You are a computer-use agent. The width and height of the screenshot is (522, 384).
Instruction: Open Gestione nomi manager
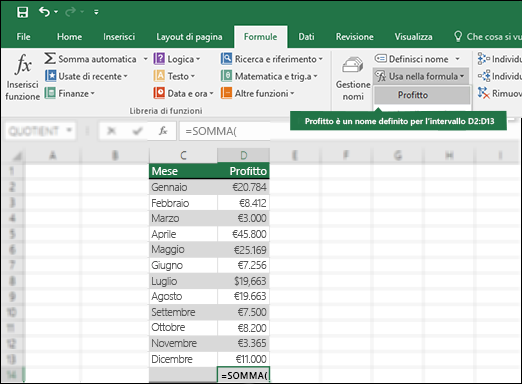click(x=353, y=79)
